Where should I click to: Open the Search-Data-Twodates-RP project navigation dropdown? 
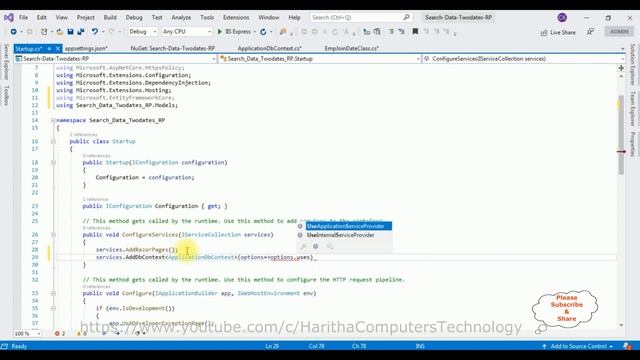[x=115, y=59]
